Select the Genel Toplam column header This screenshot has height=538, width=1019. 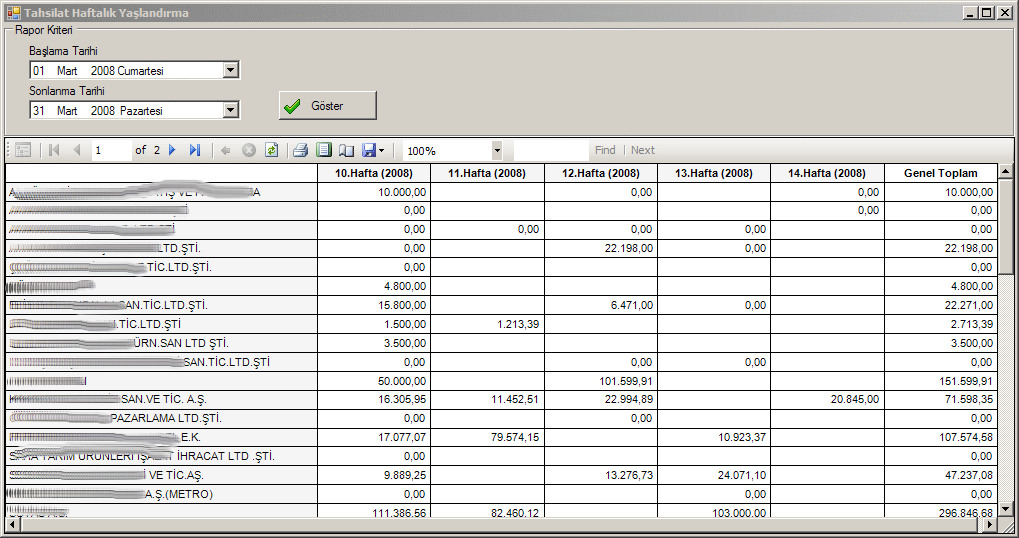tap(940, 173)
